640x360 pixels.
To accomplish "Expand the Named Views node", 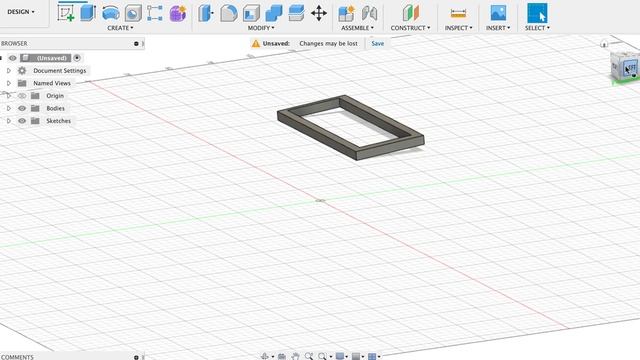I will point(9,83).
